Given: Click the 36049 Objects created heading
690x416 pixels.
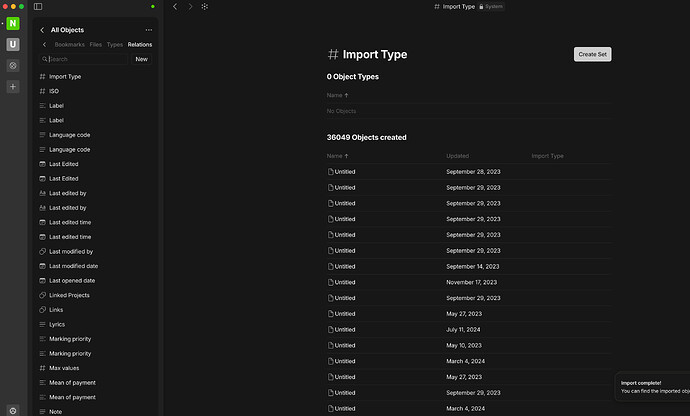Looking at the screenshot, I should [x=367, y=137].
